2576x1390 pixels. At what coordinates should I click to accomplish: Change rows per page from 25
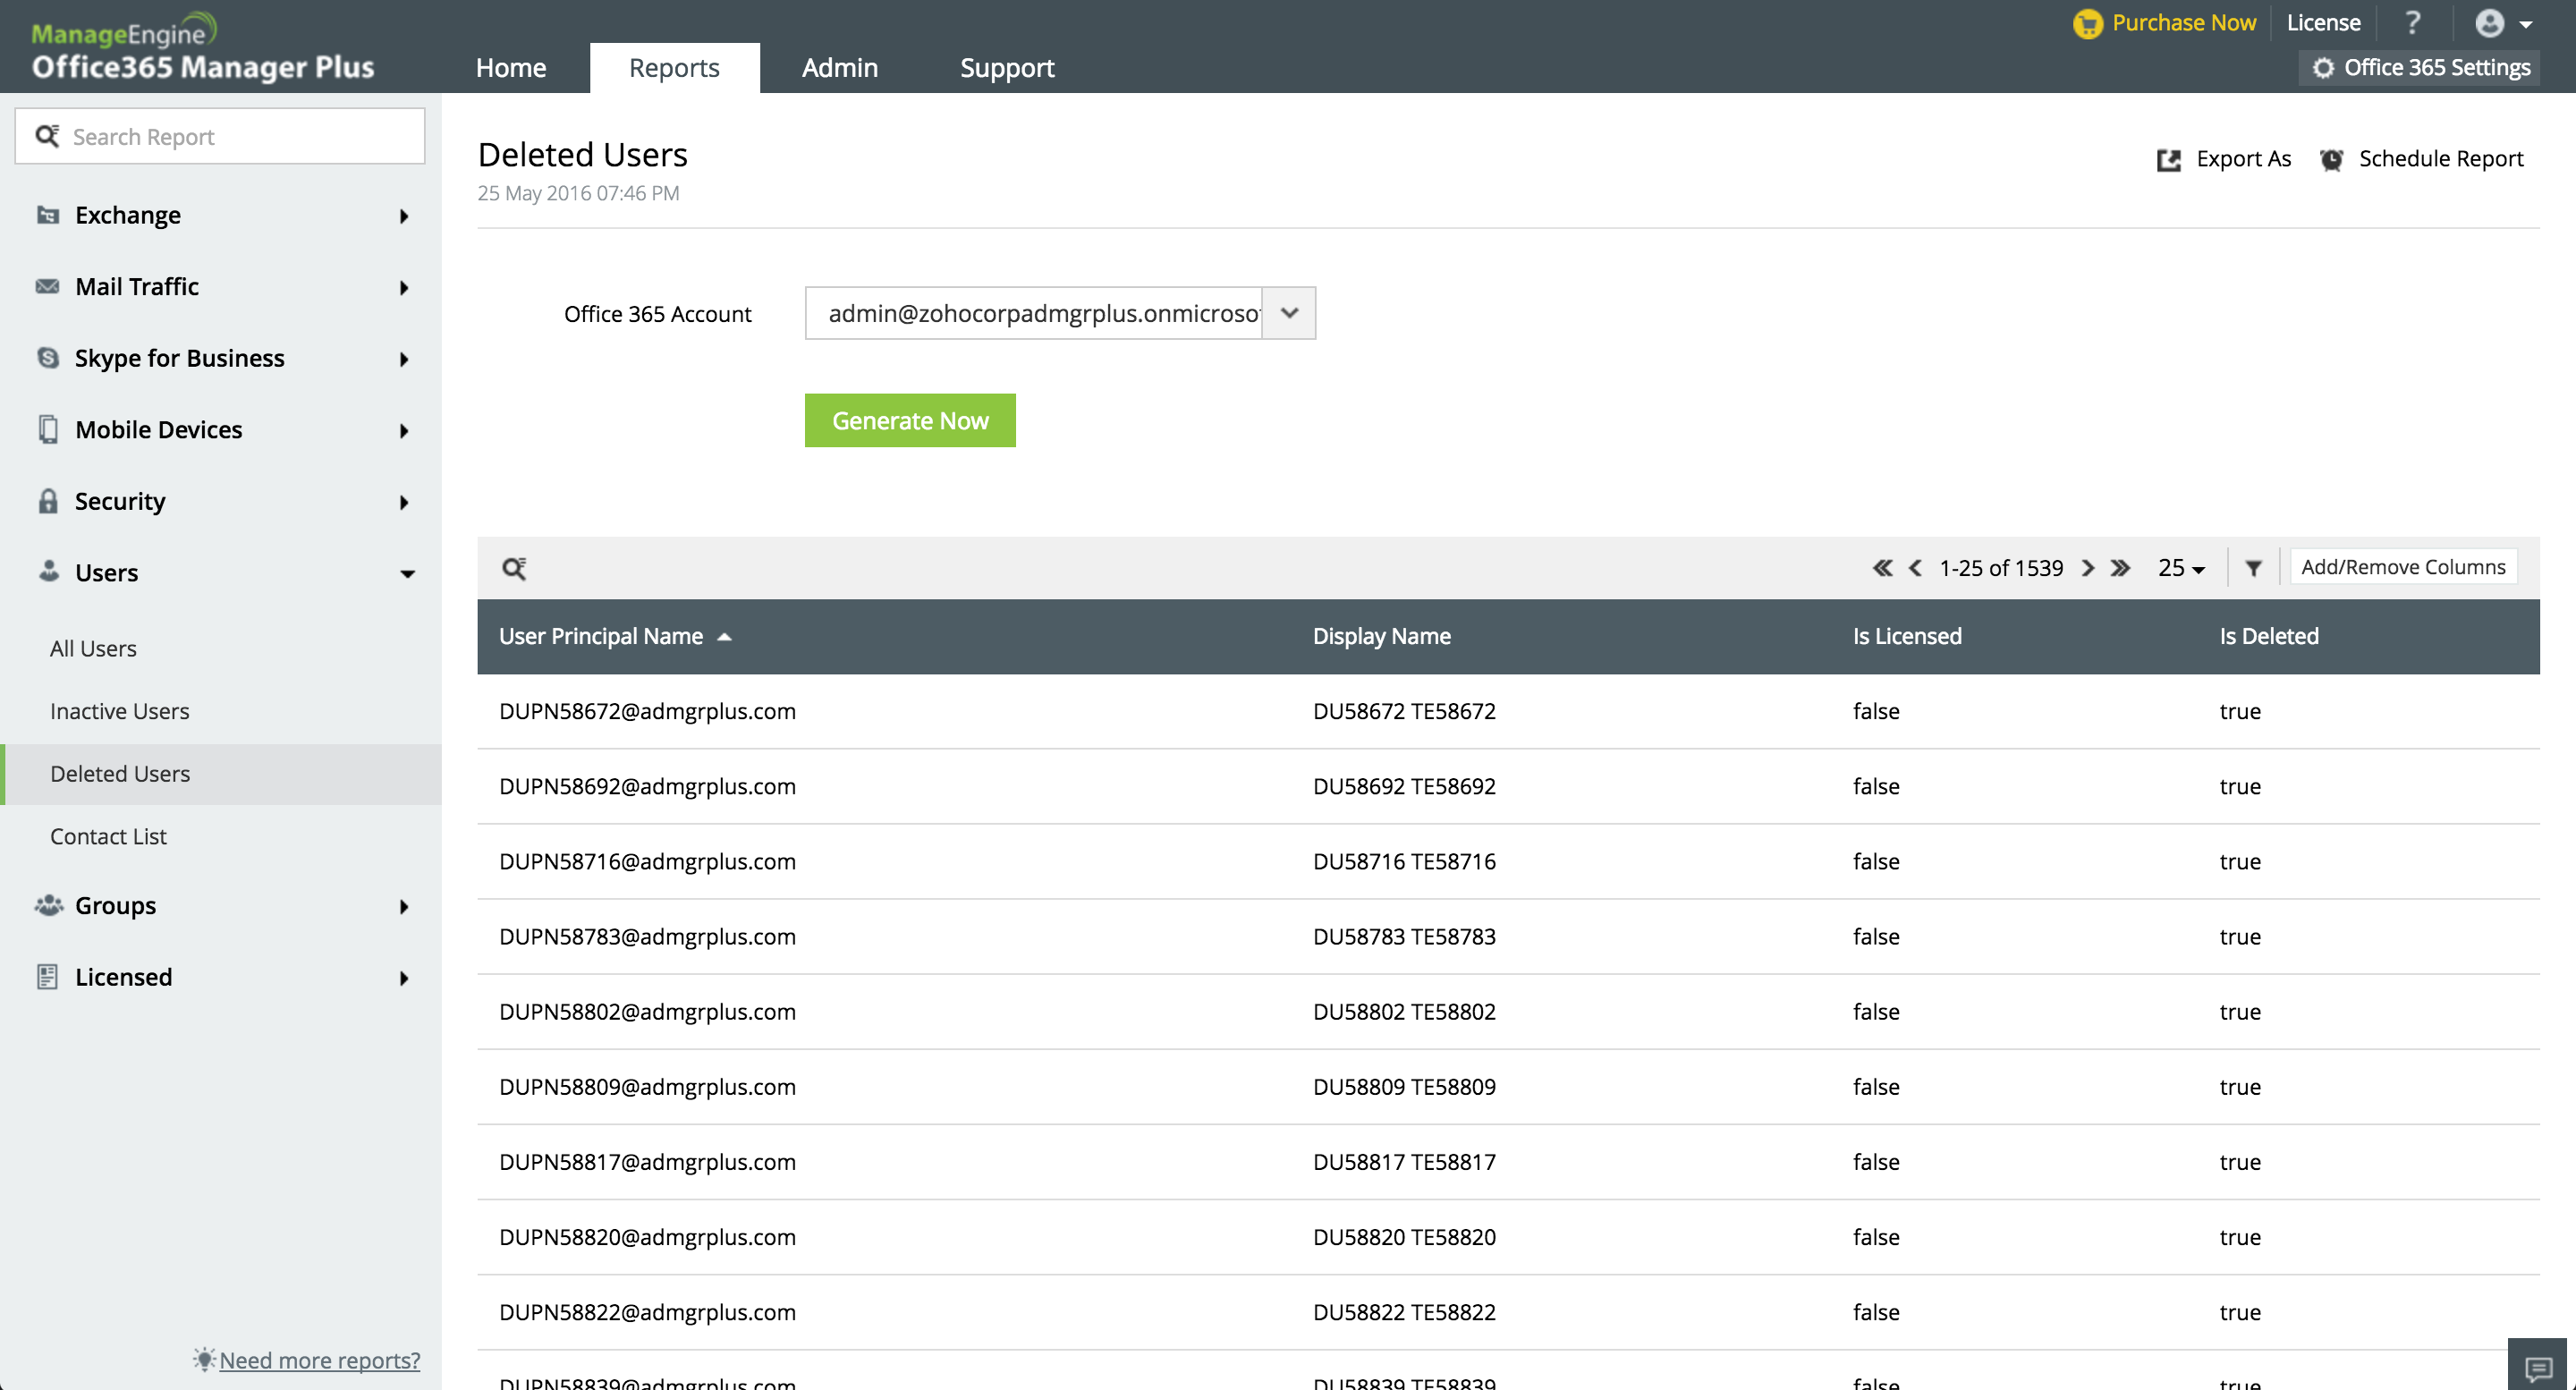click(x=2181, y=568)
